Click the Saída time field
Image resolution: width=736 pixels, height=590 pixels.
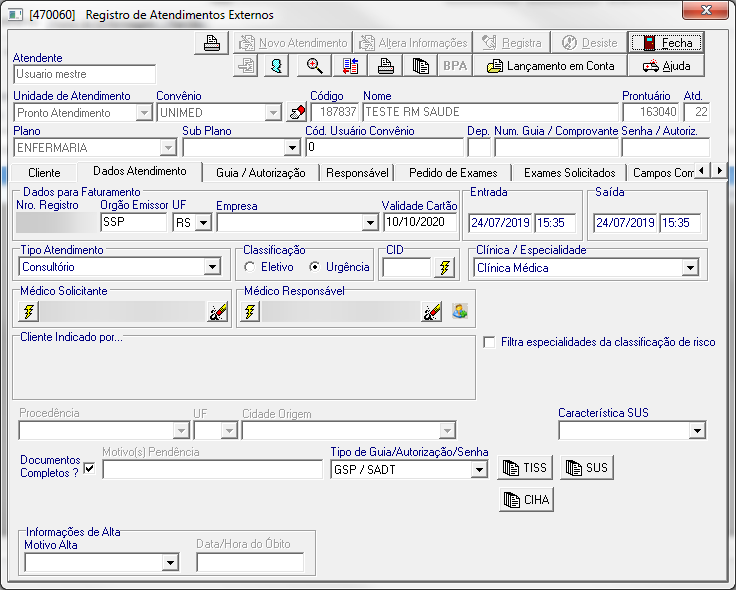click(x=680, y=222)
